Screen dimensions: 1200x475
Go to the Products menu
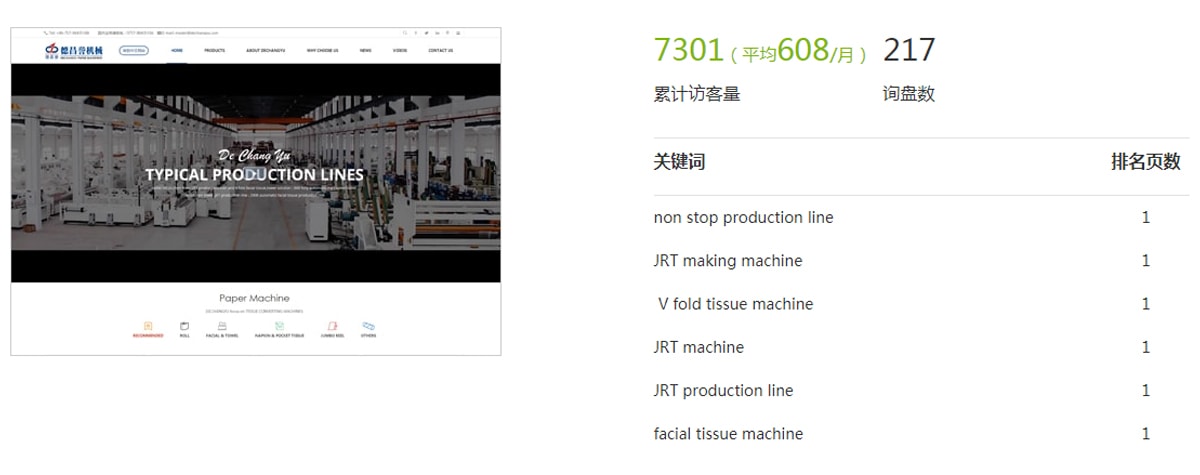[214, 50]
